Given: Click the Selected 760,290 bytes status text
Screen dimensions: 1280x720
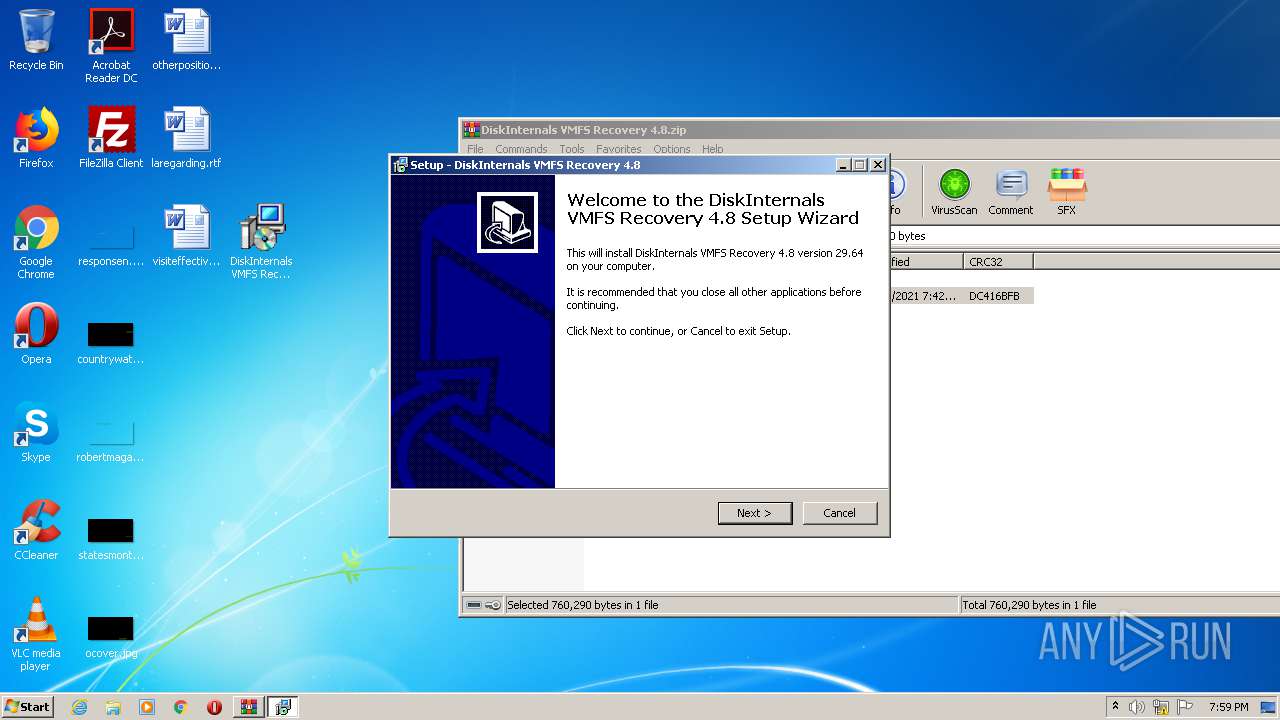Looking at the screenshot, I should [582, 605].
